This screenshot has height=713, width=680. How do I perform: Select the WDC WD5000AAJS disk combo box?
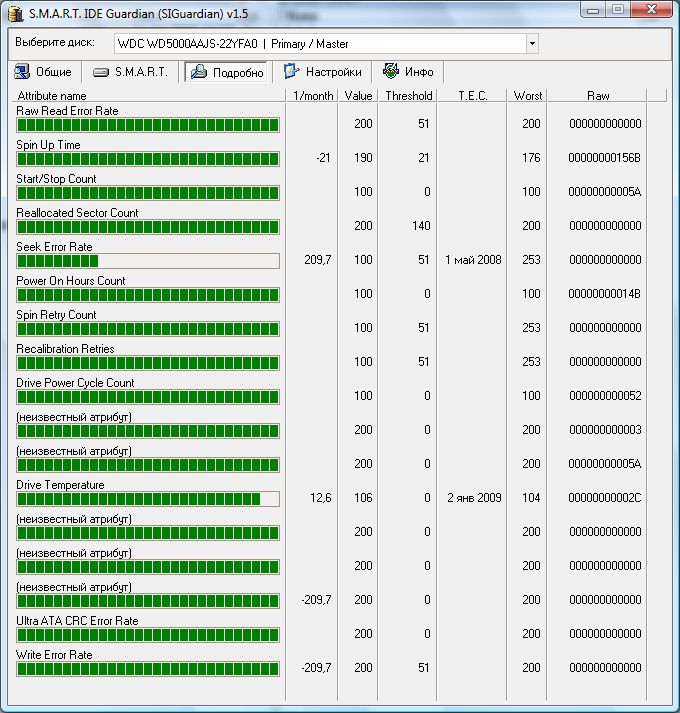click(320, 44)
